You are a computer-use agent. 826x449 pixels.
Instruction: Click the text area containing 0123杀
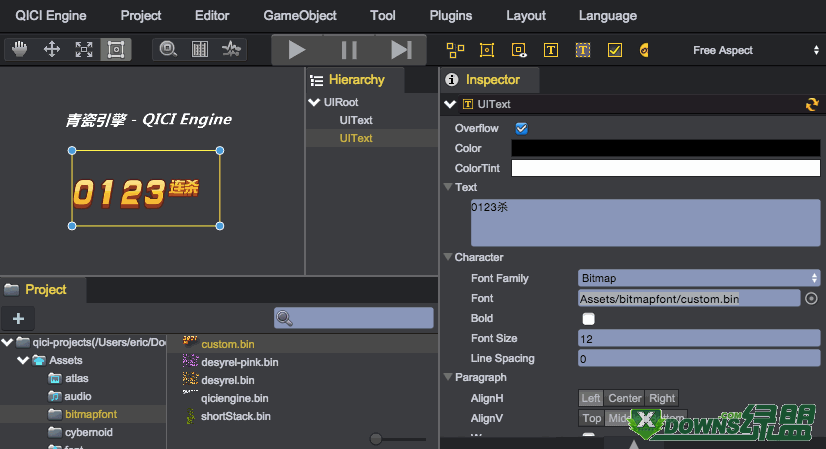pyautogui.click(x=645, y=222)
